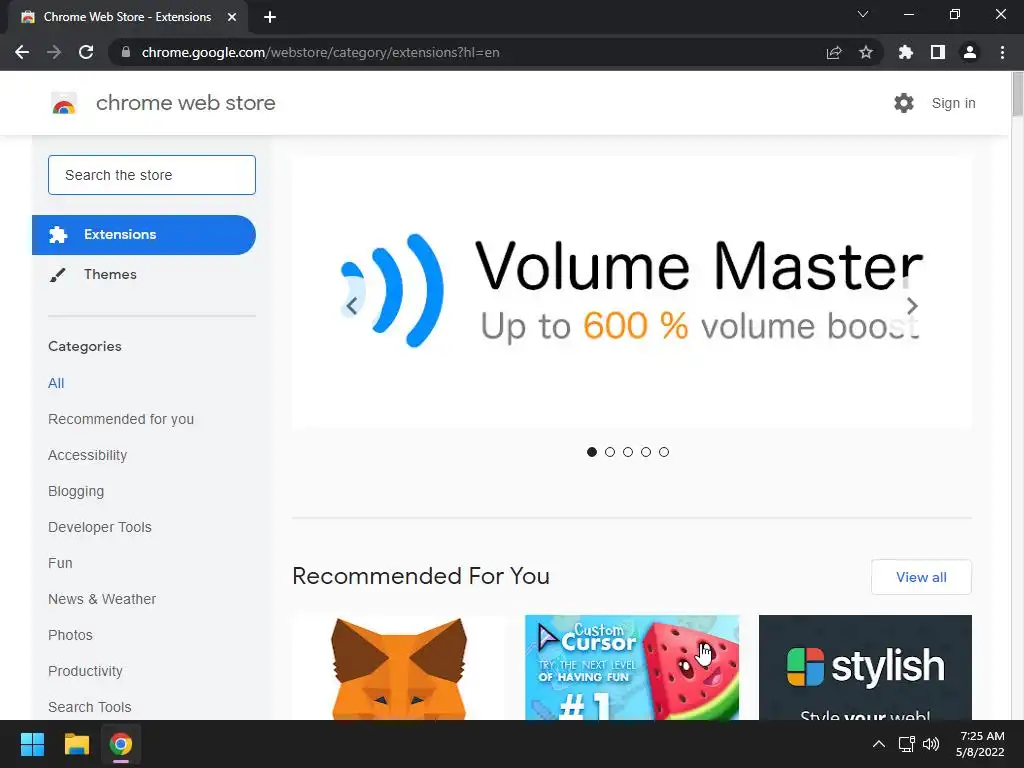Screen dimensions: 1024x768
Task: Open network status in system tray
Action: pos(906,744)
